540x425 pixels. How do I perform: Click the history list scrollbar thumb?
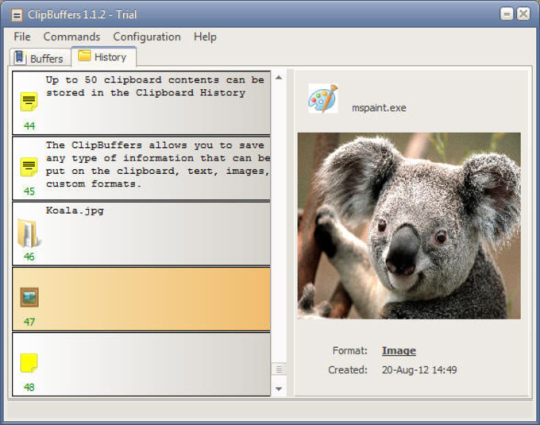279,370
